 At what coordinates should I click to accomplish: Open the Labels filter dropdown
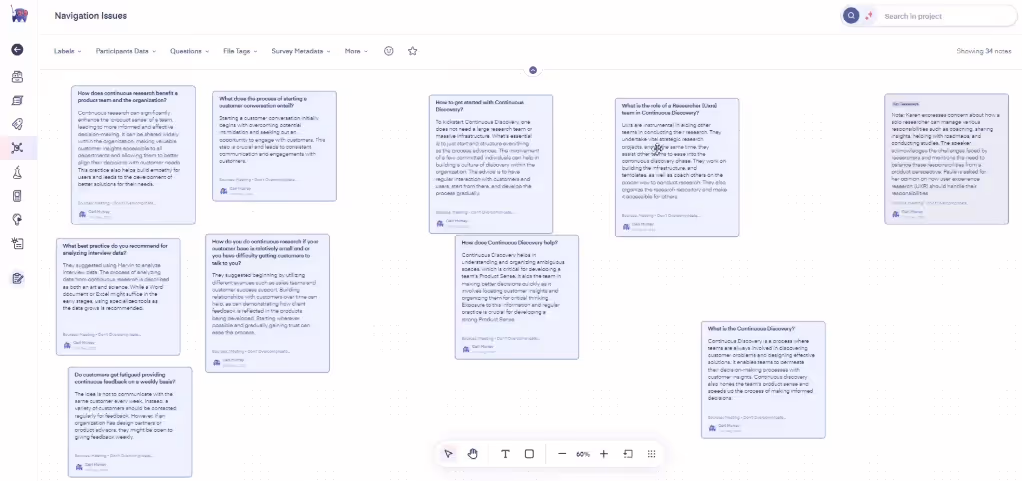pos(68,51)
